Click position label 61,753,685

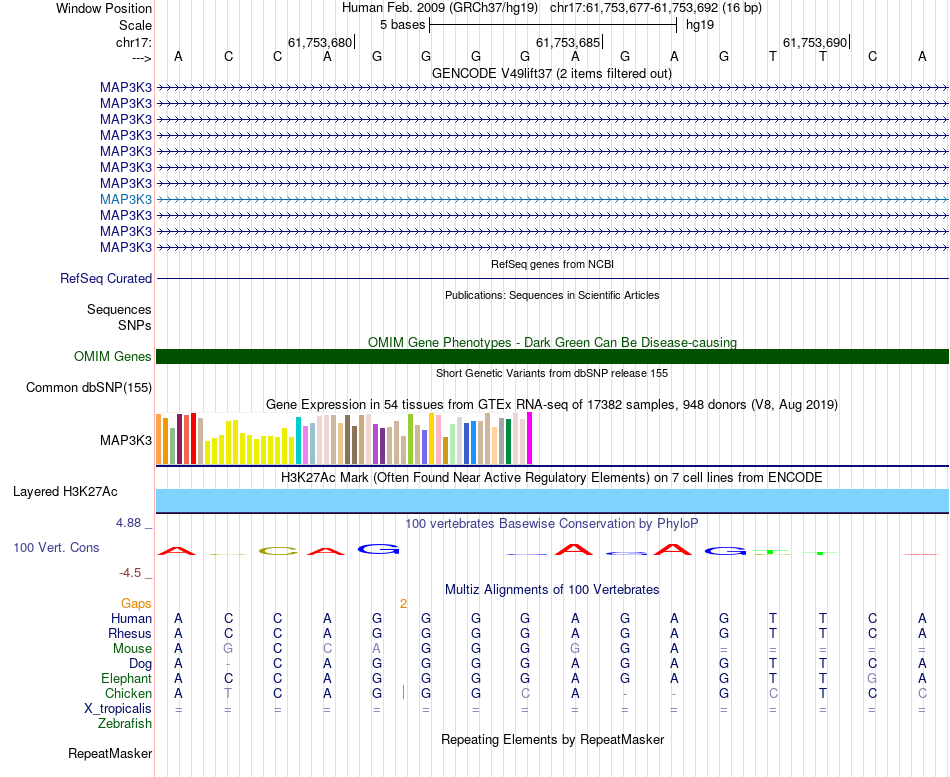coord(568,42)
